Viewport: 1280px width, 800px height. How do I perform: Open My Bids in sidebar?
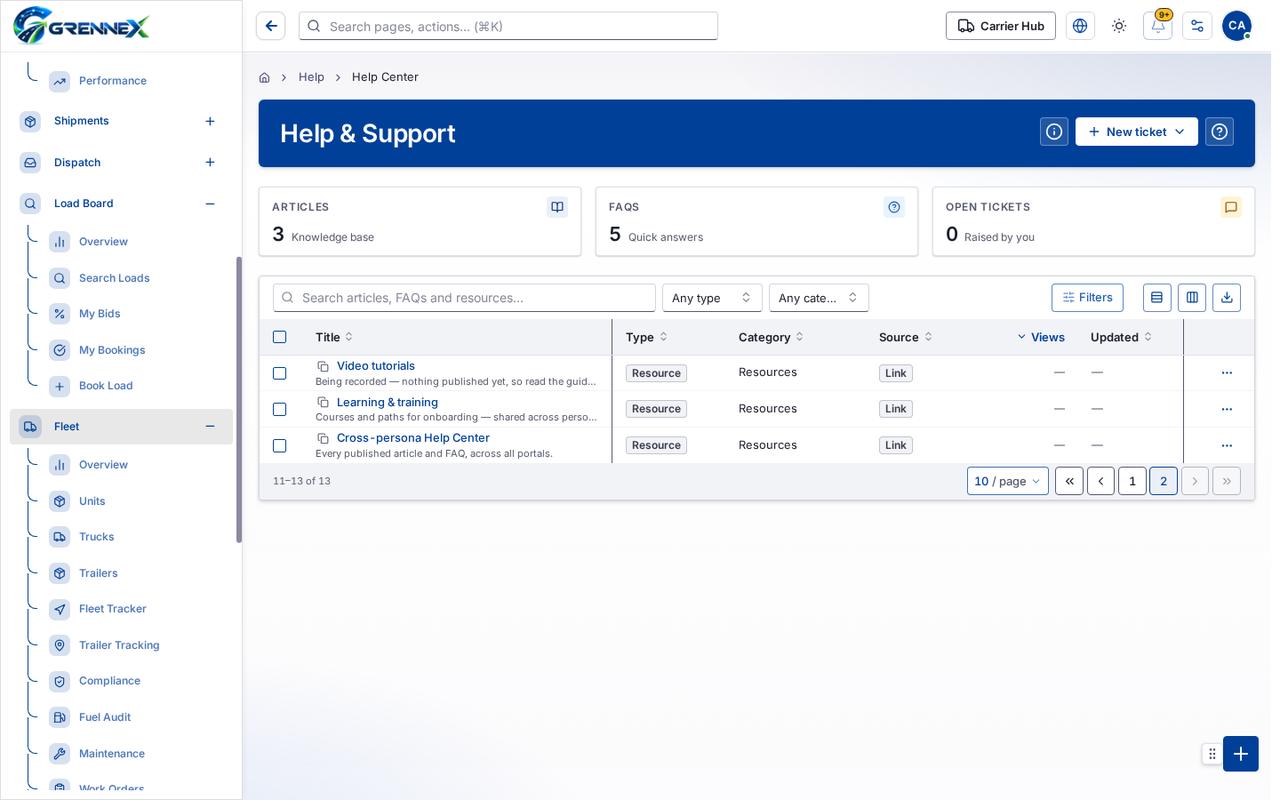pyautogui.click(x=100, y=314)
